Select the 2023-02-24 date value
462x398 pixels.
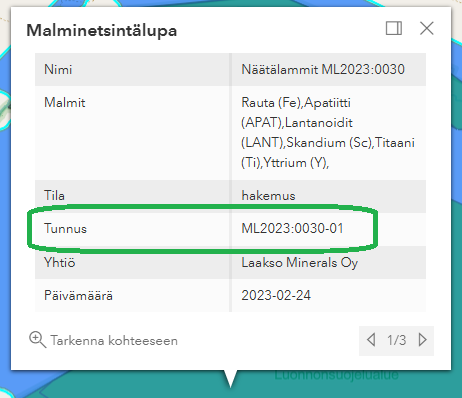(276, 295)
